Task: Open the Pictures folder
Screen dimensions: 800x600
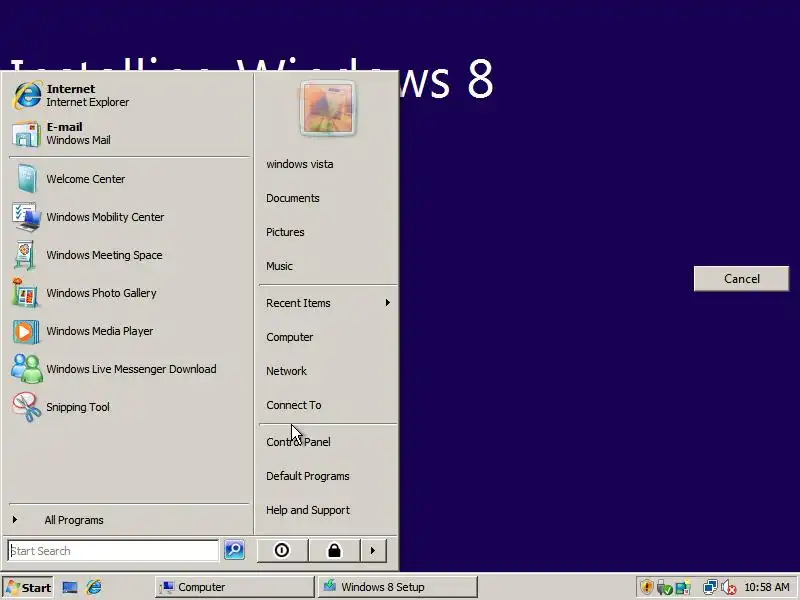Action: pyautogui.click(x=327, y=232)
